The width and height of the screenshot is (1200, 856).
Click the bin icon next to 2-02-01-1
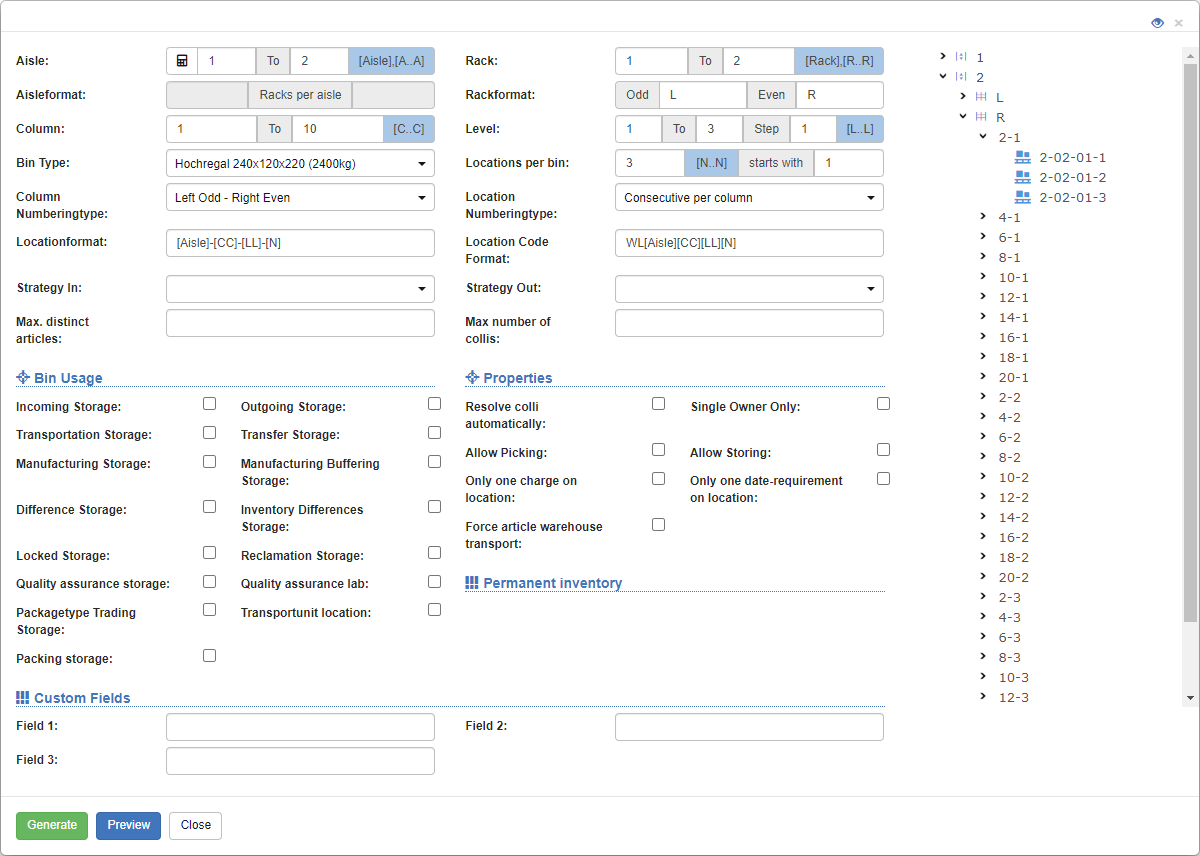[x=1023, y=157]
